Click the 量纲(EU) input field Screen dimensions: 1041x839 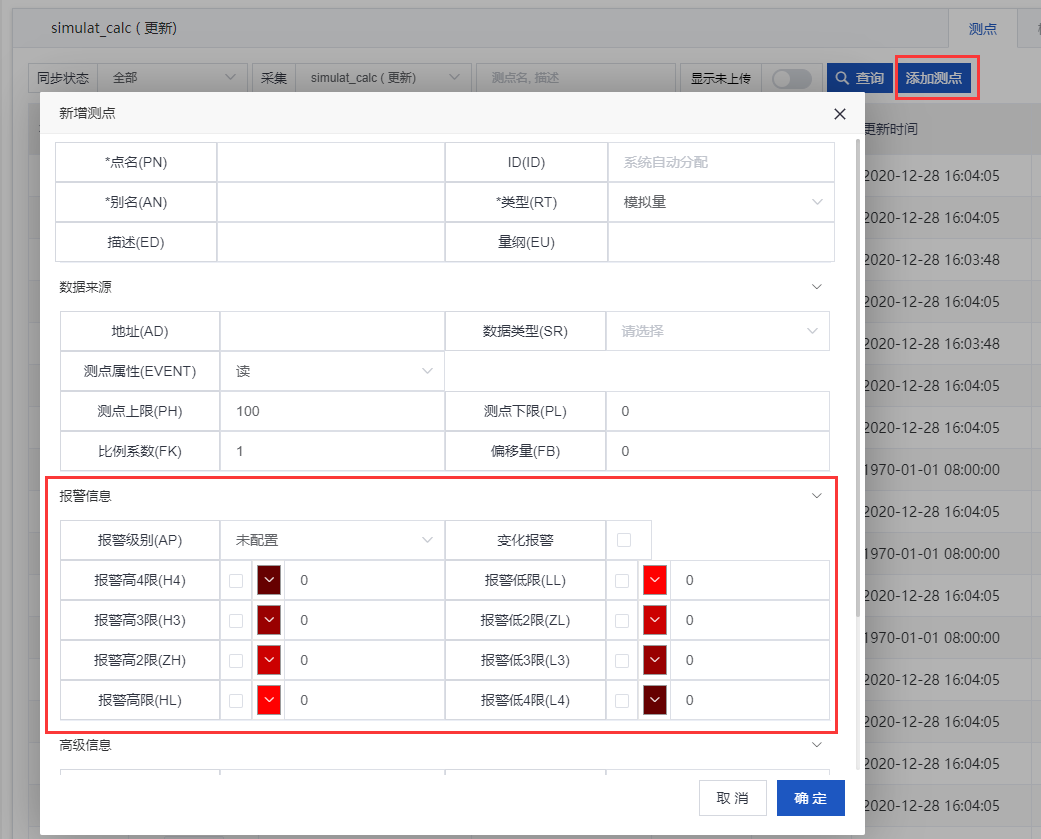click(x=721, y=242)
